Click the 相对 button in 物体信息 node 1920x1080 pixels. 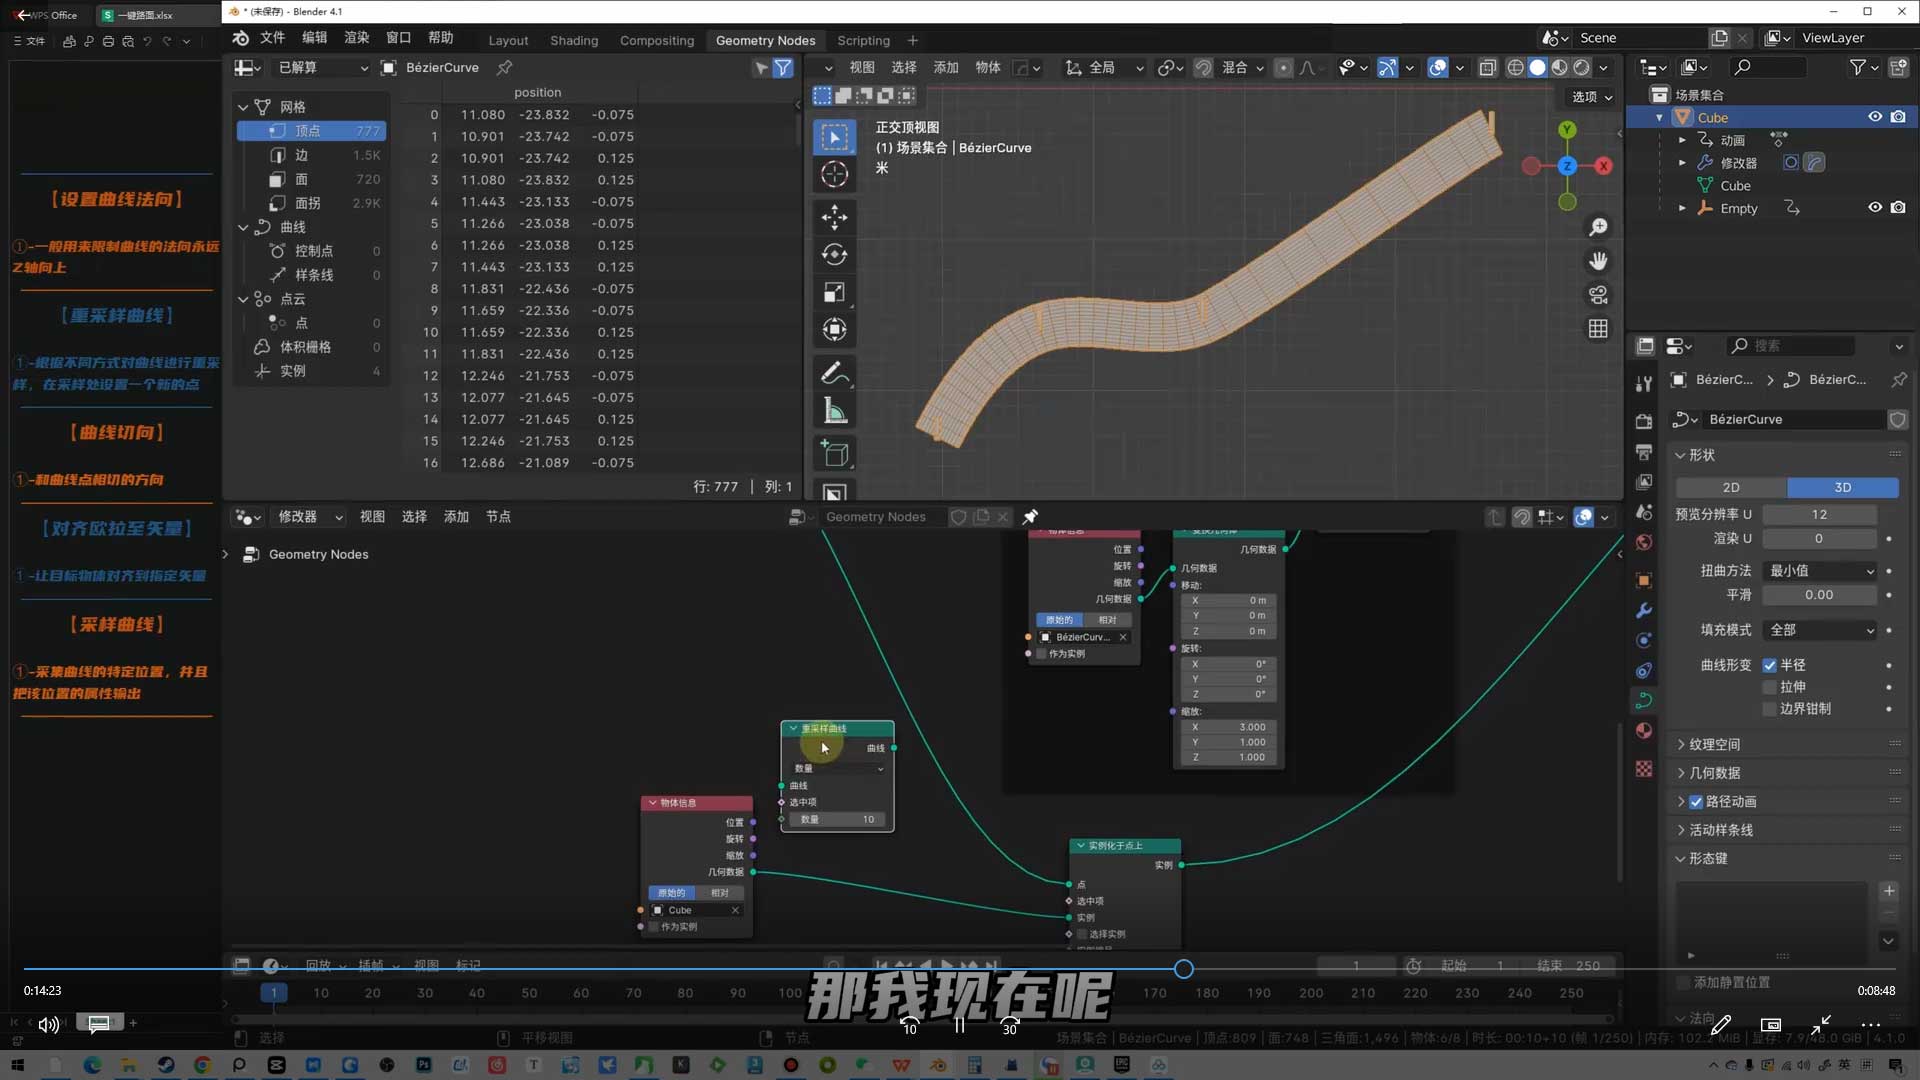click(x=719, y=893)
